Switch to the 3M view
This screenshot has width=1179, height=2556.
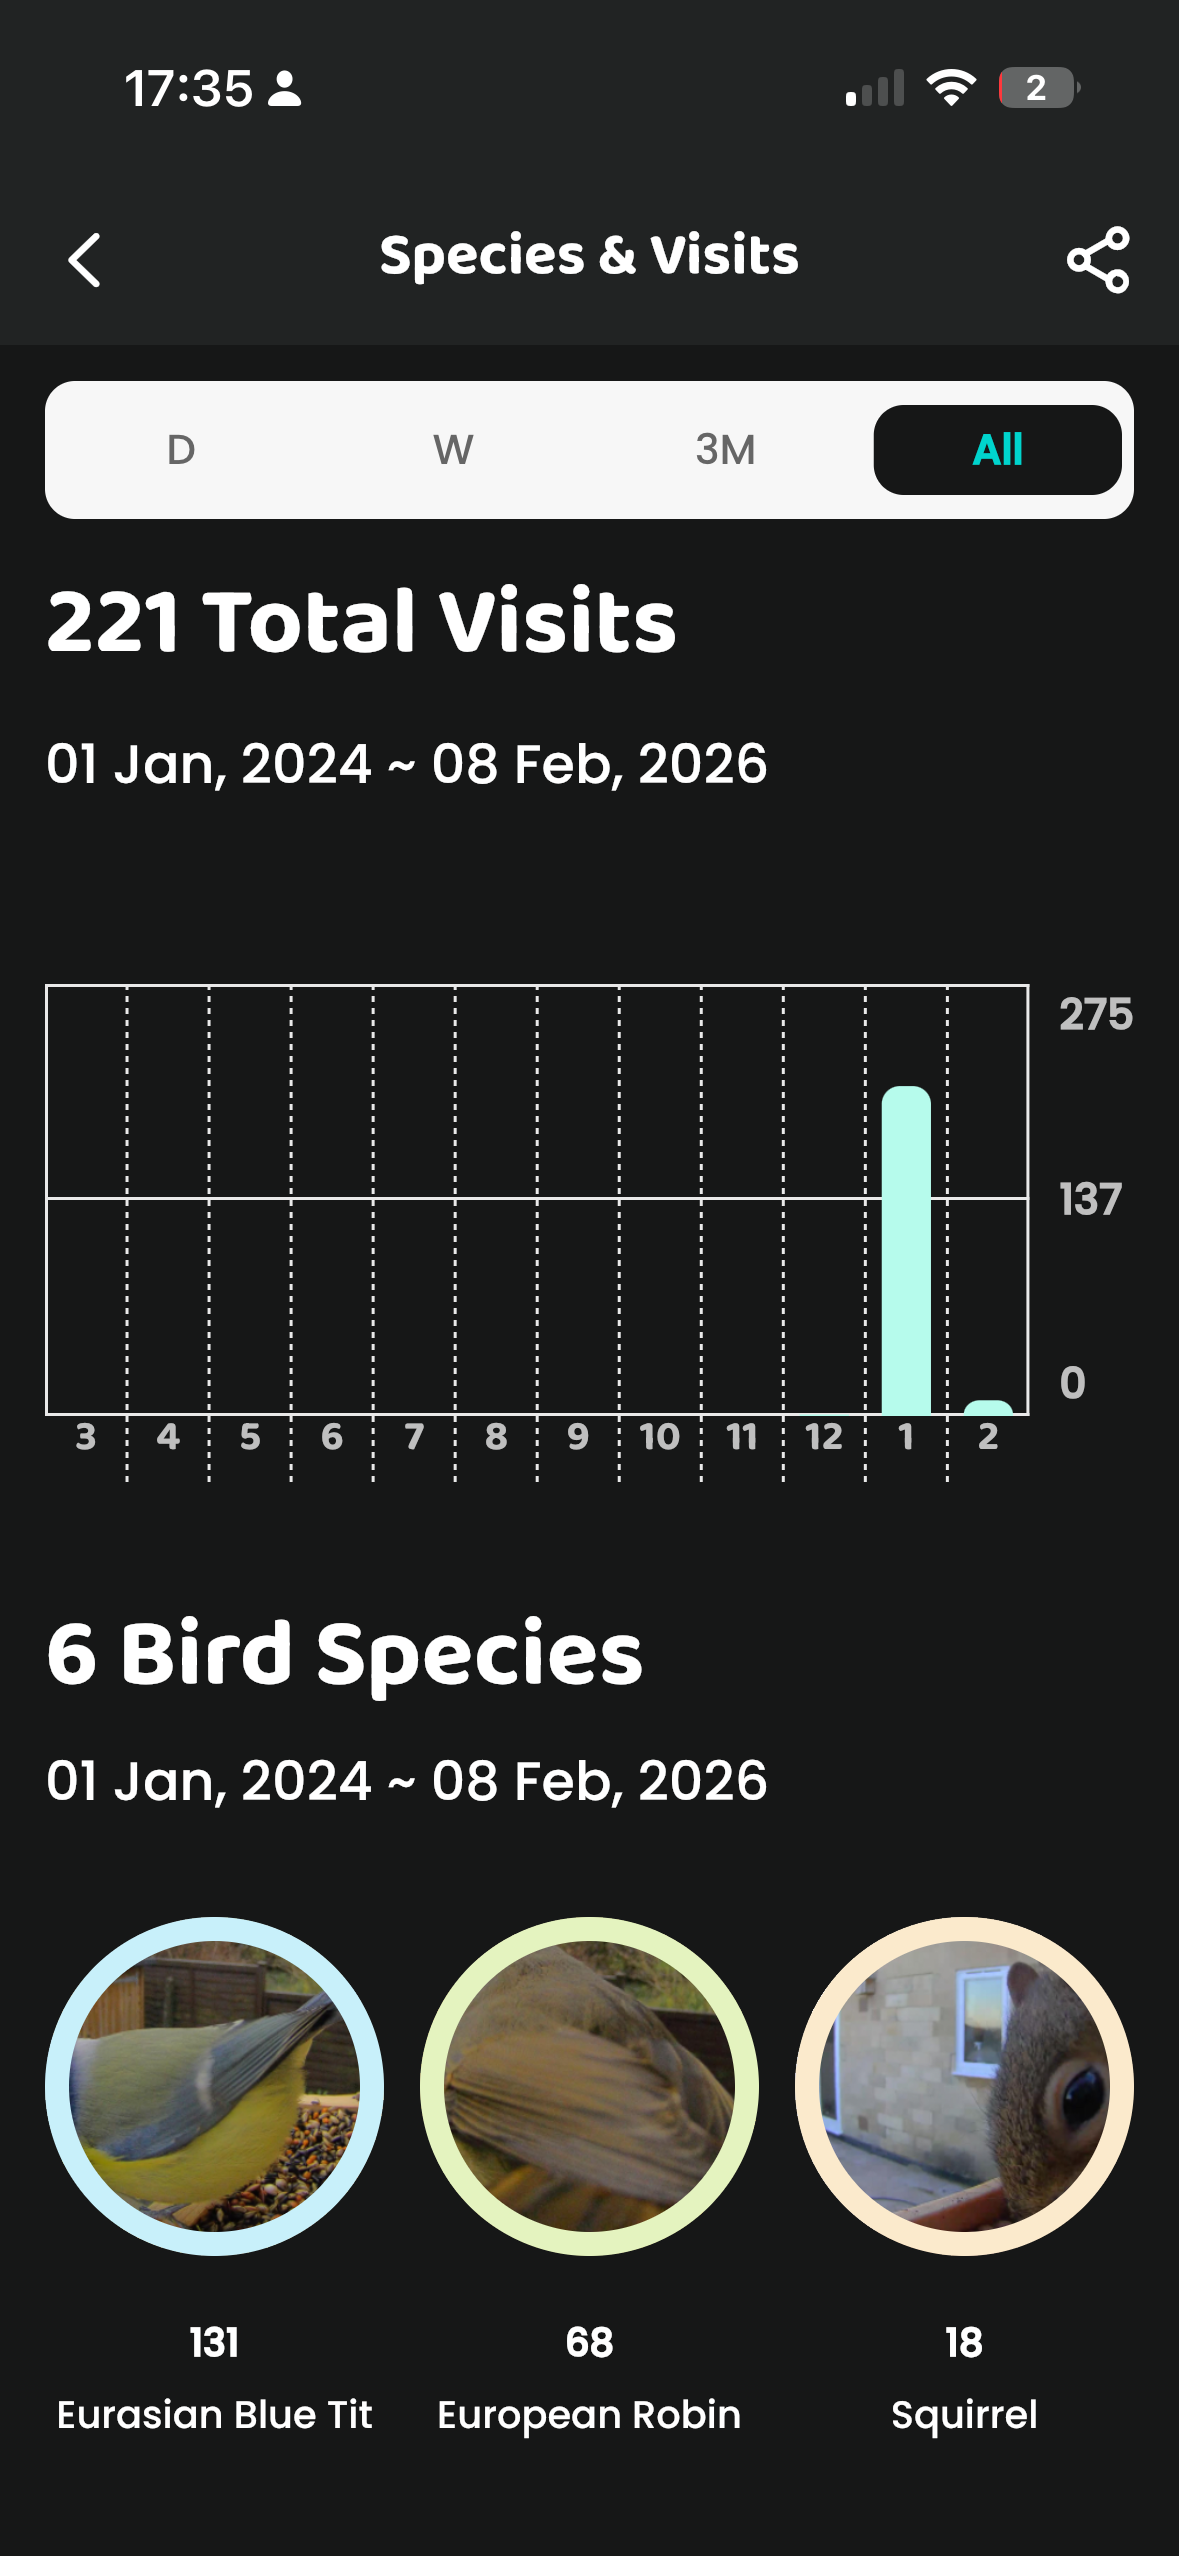pyautogui.click(x=725, y=450)
